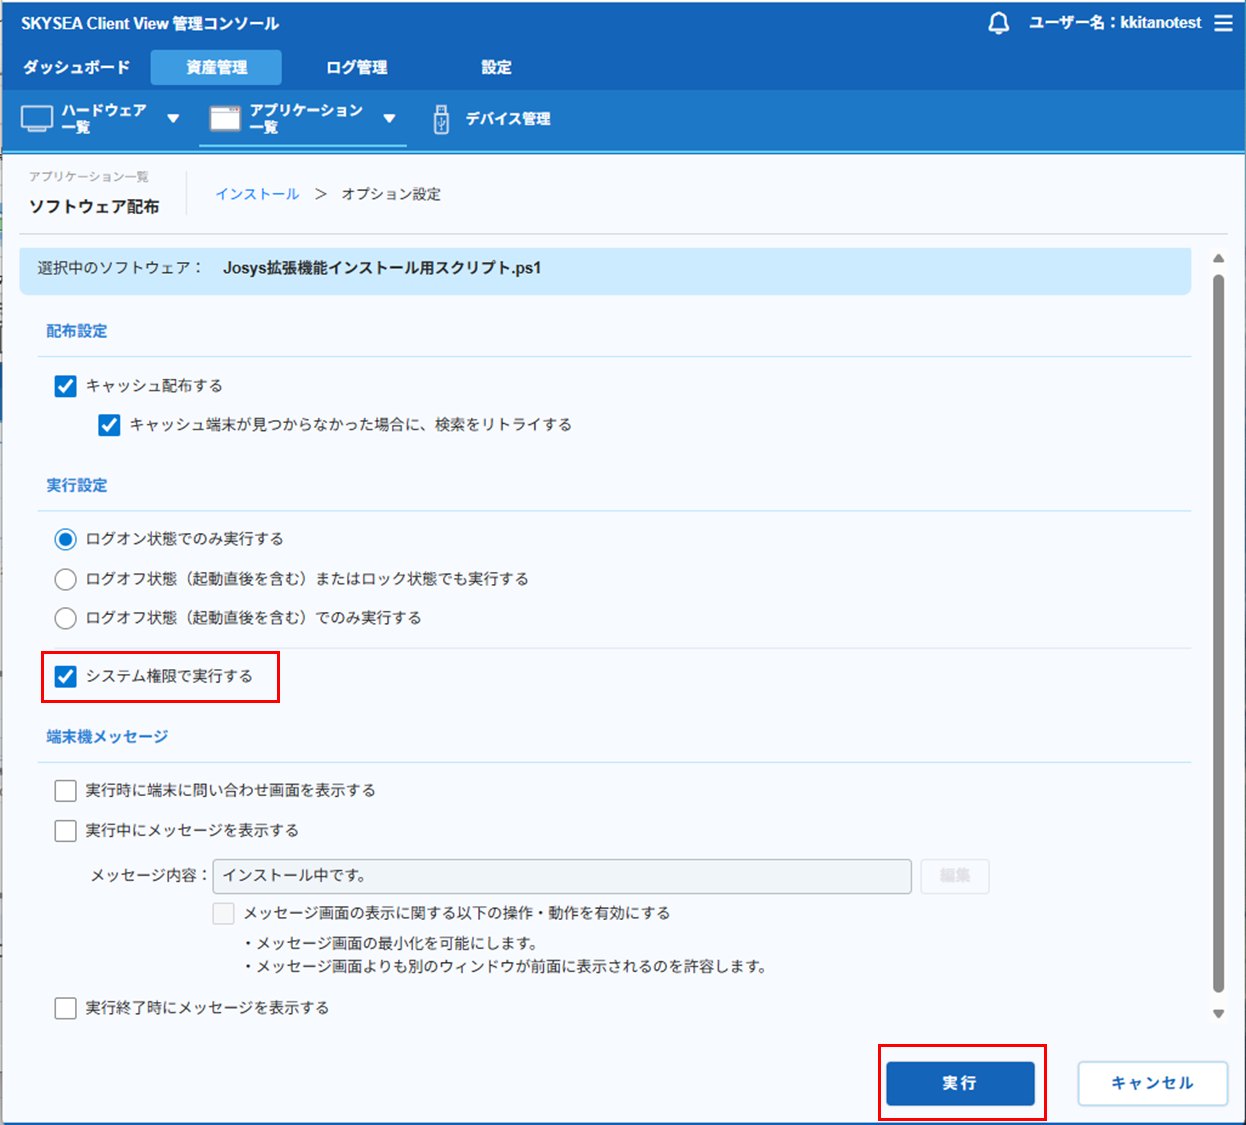Switch to the ログ管理 tab
The width and height of the screenshot is (1246, 1125).
click(x=357, y=67)
